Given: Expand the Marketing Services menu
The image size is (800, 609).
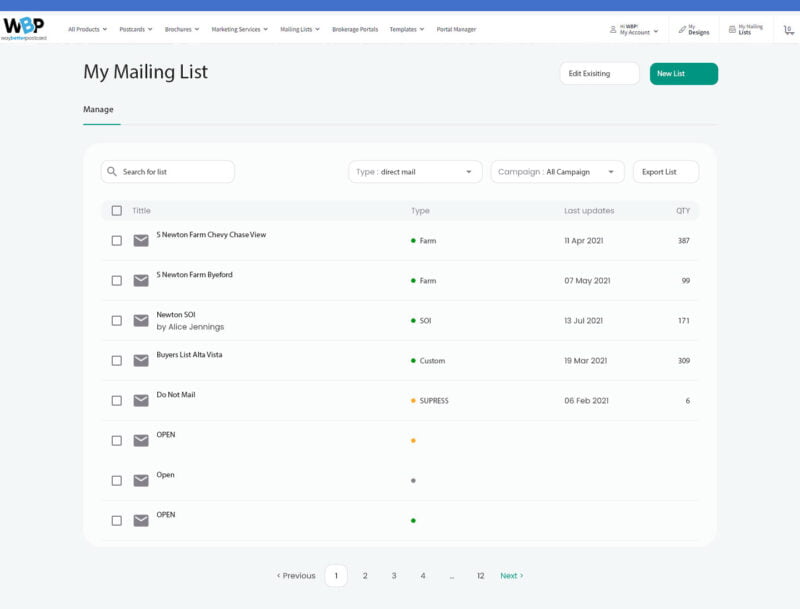Looking at the screenshot, I should pyautogui.click(x=239, y=29).
